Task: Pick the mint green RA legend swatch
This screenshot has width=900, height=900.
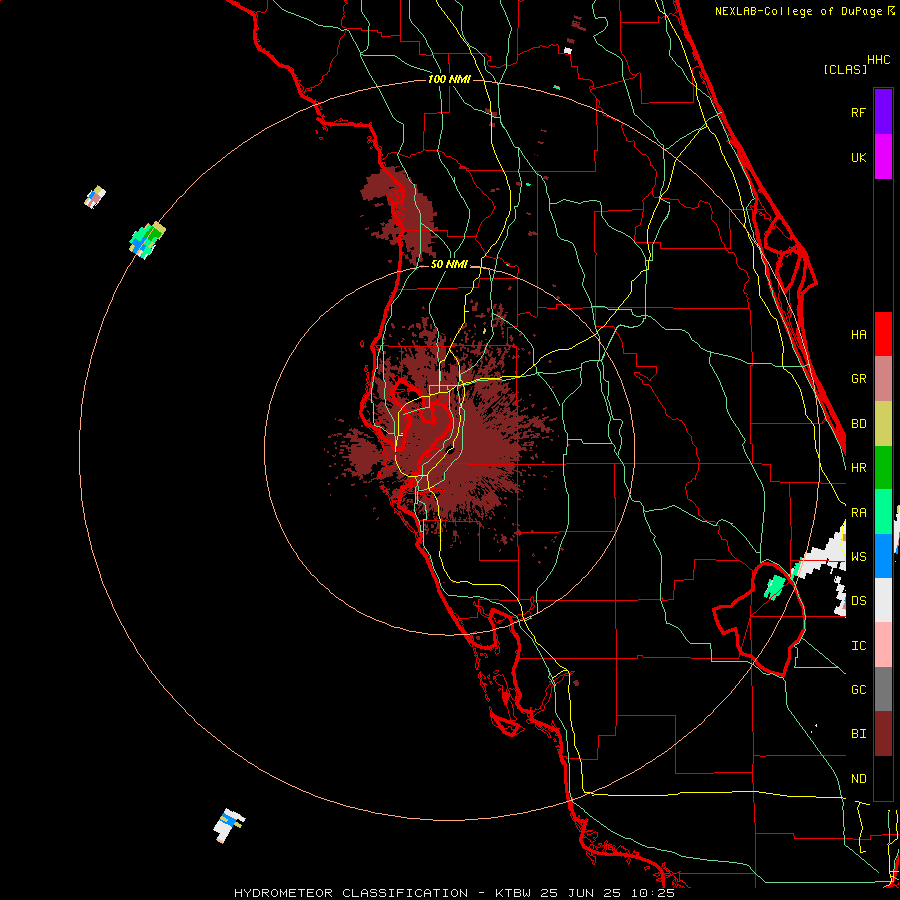Action: click(883, 512)
